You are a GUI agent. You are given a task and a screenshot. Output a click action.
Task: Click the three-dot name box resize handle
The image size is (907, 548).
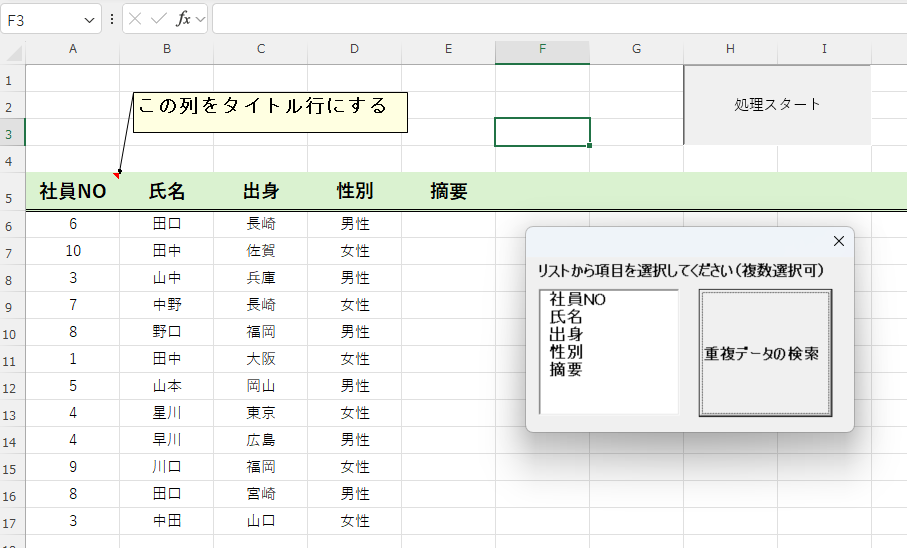tap(112, 19)
